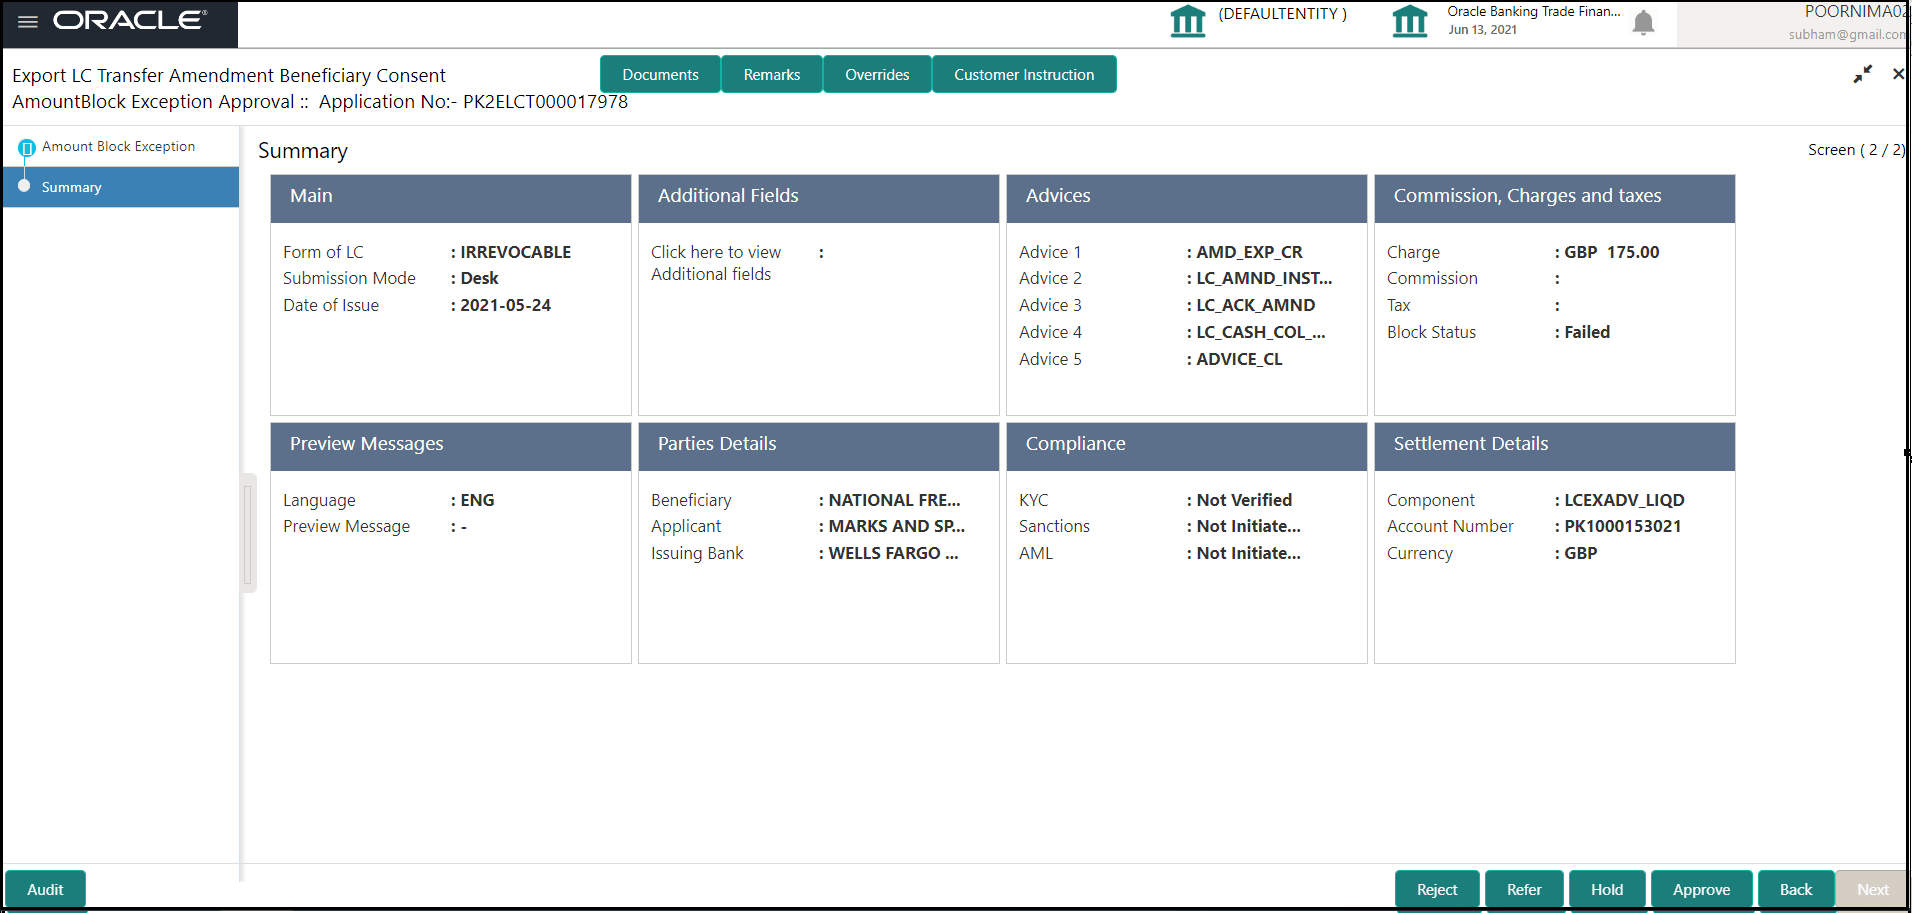
Task: Open the Audit trail
Action: [x=45, y=889]
